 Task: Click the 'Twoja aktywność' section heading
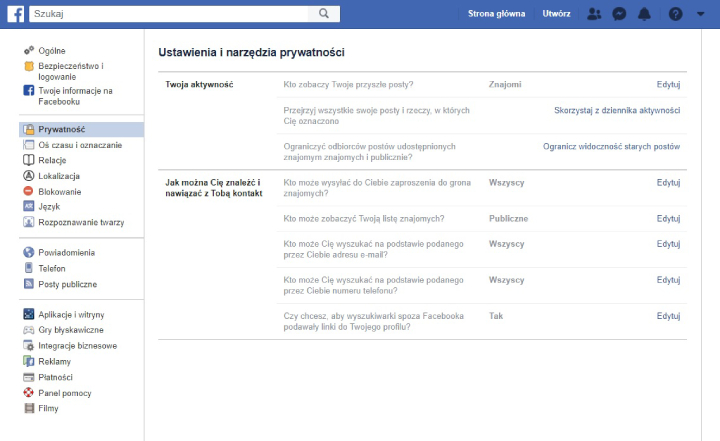tap(199, 85)
